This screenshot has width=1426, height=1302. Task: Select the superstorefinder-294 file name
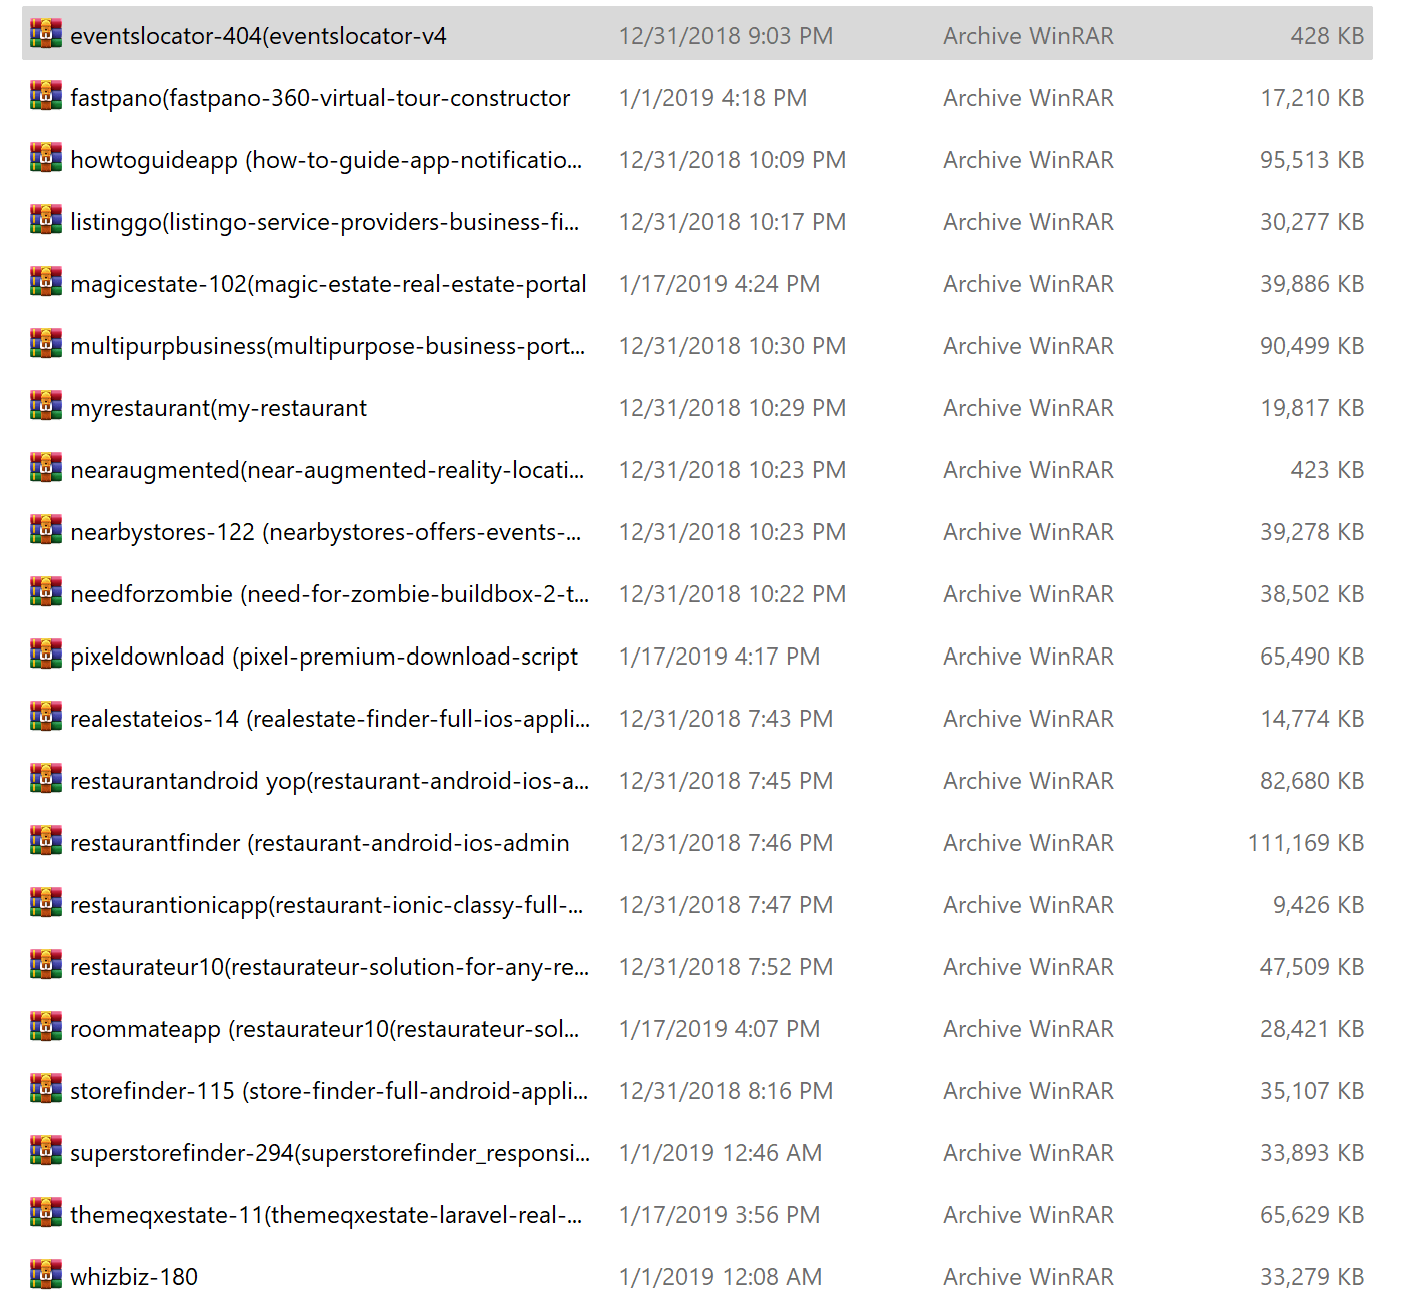click(x=330, y=1153)
